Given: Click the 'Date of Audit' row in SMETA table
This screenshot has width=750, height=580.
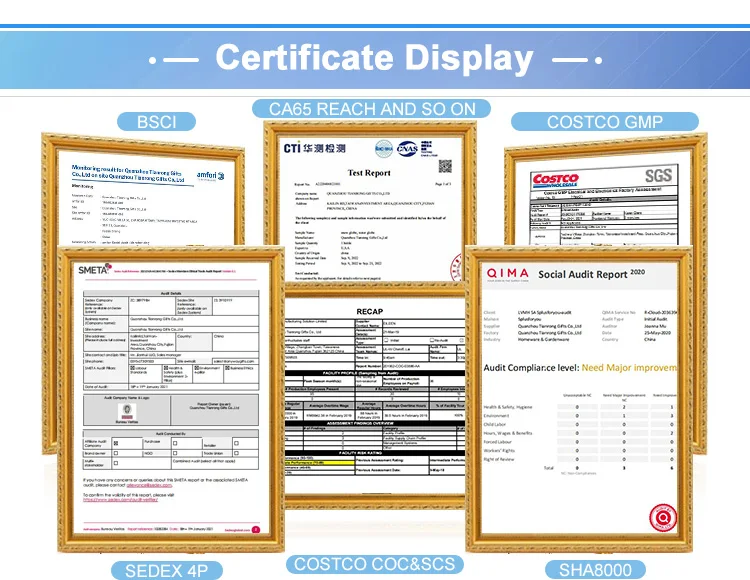Looking at the screenshot, I should click(171, 387).
